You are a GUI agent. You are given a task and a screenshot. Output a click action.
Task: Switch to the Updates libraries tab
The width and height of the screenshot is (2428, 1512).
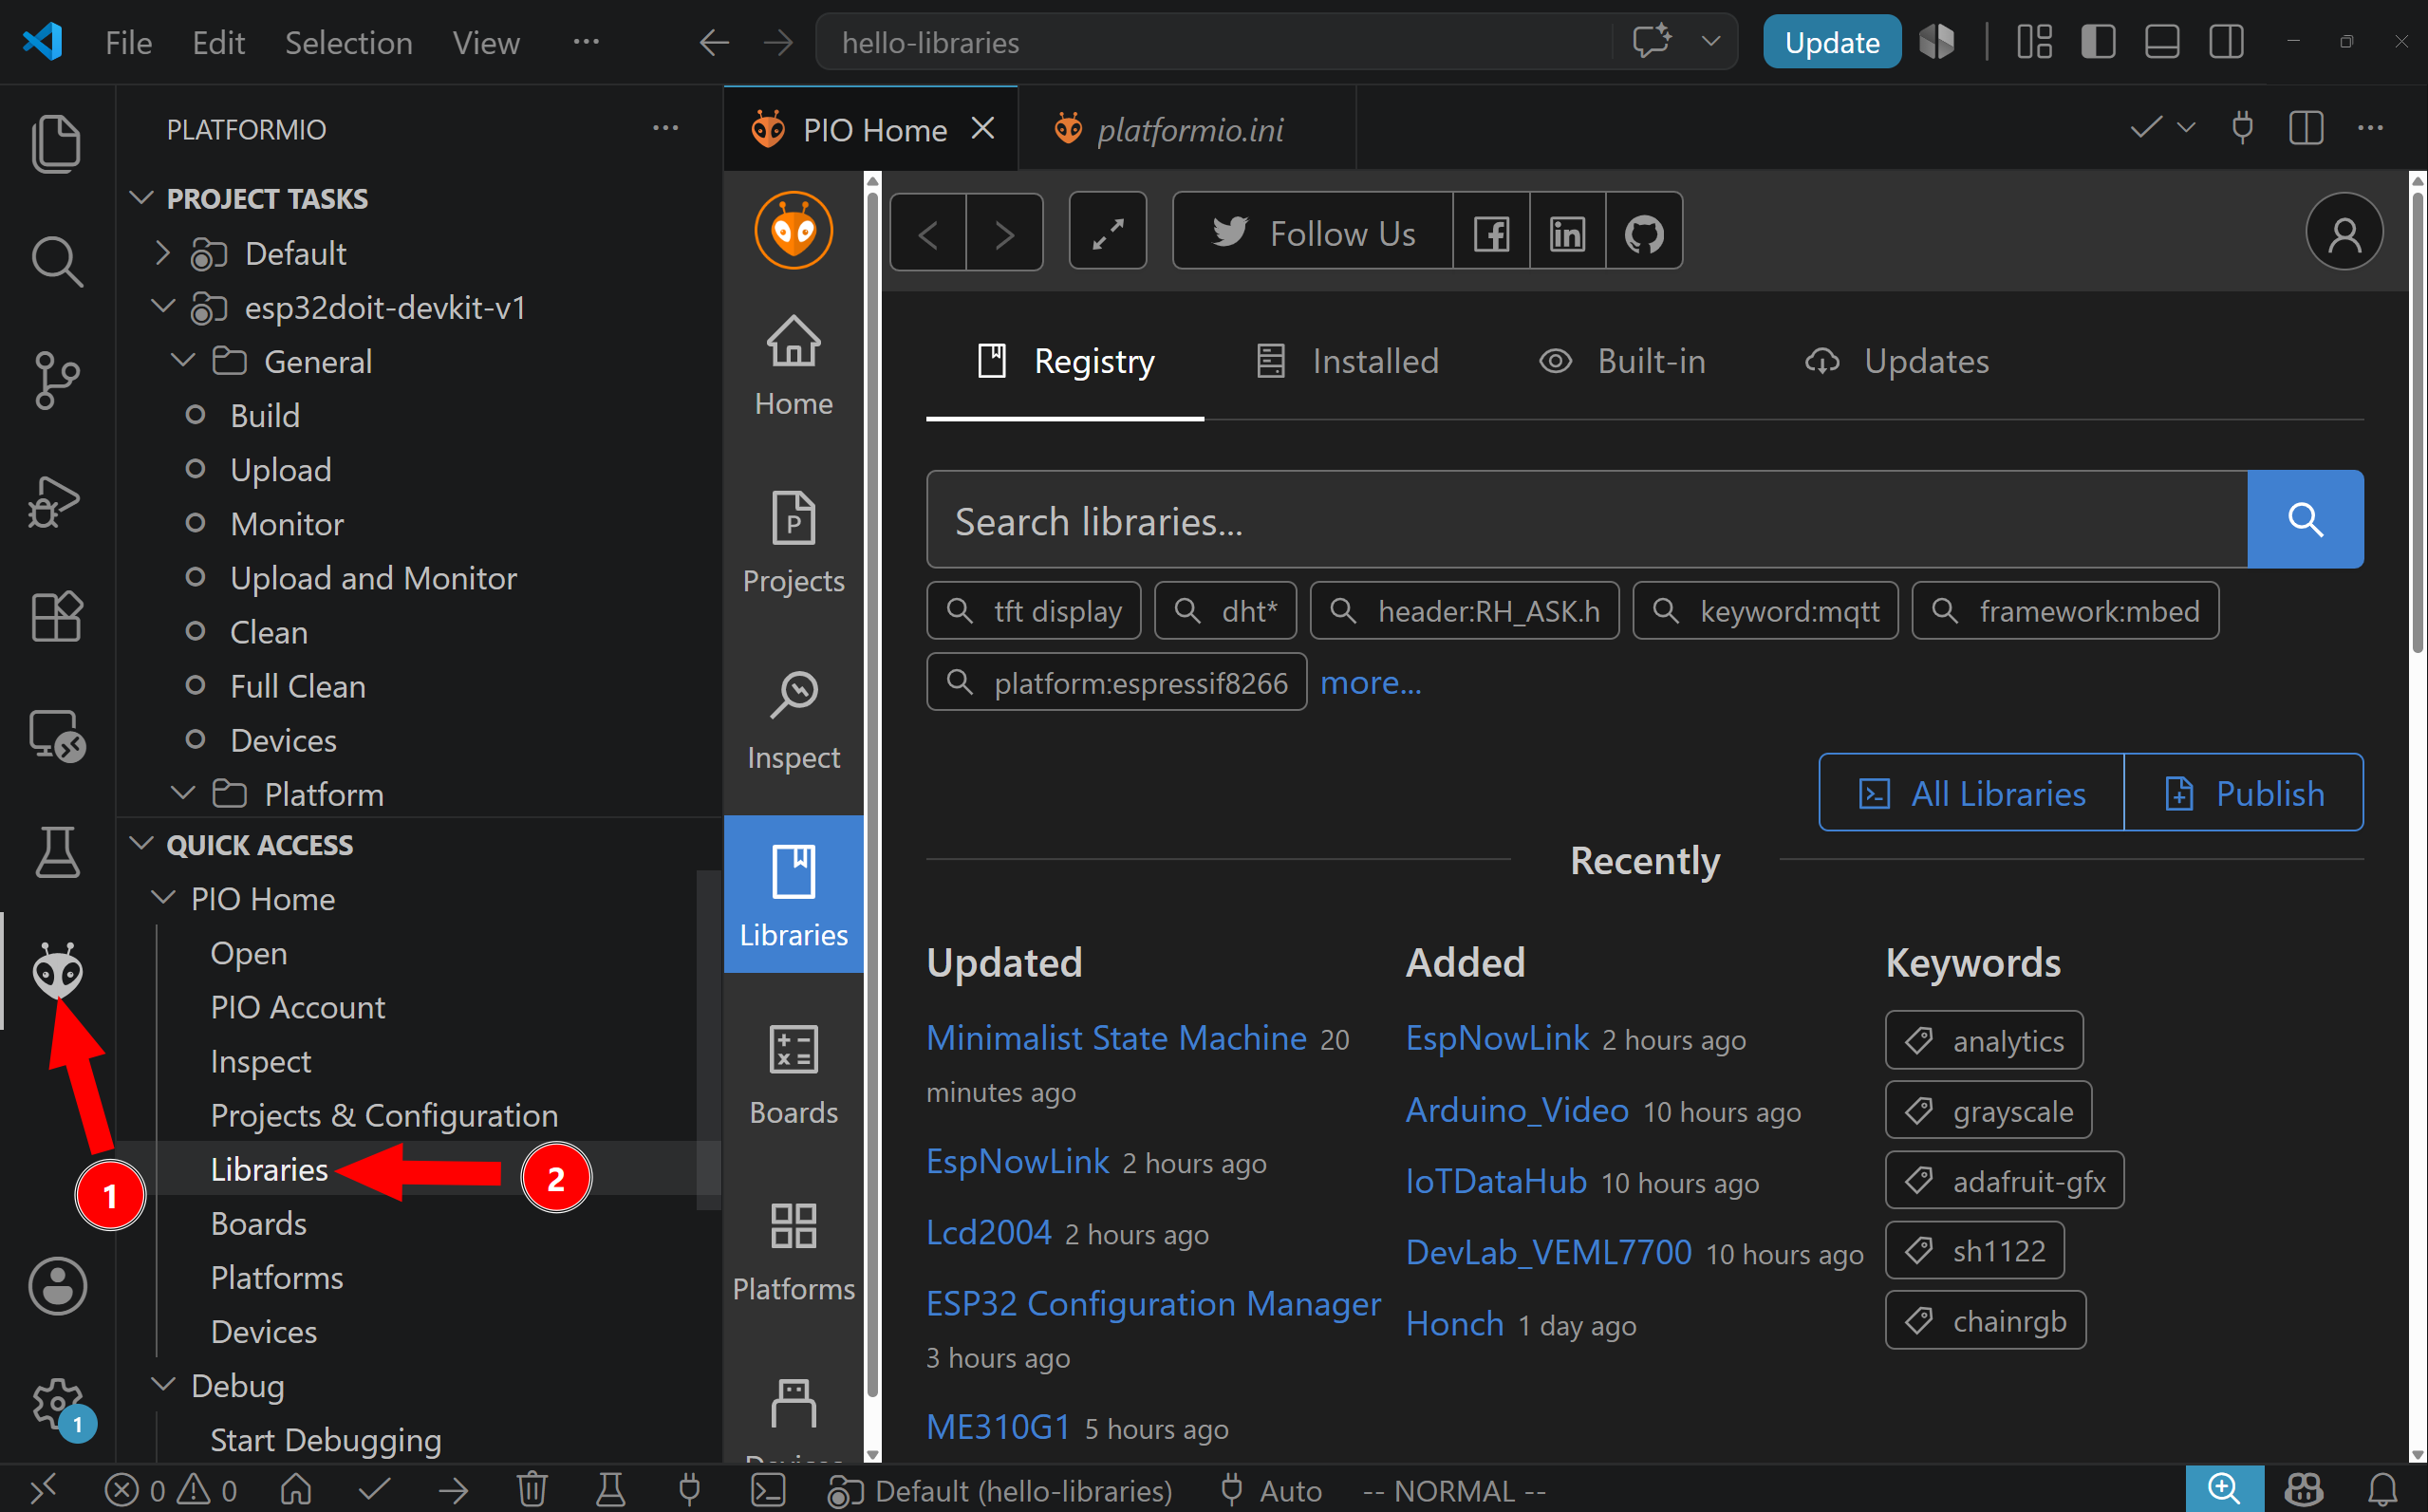(x=1897, y=361)
